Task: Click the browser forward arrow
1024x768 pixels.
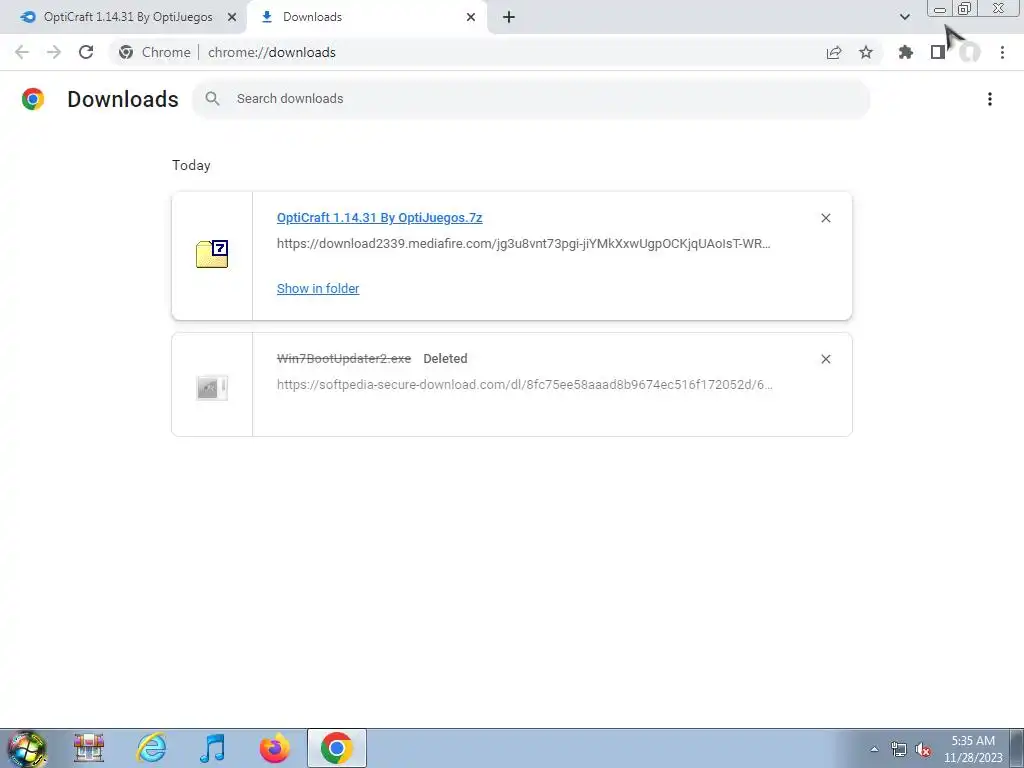Action: pyautogui.click(x=54, y=52)
